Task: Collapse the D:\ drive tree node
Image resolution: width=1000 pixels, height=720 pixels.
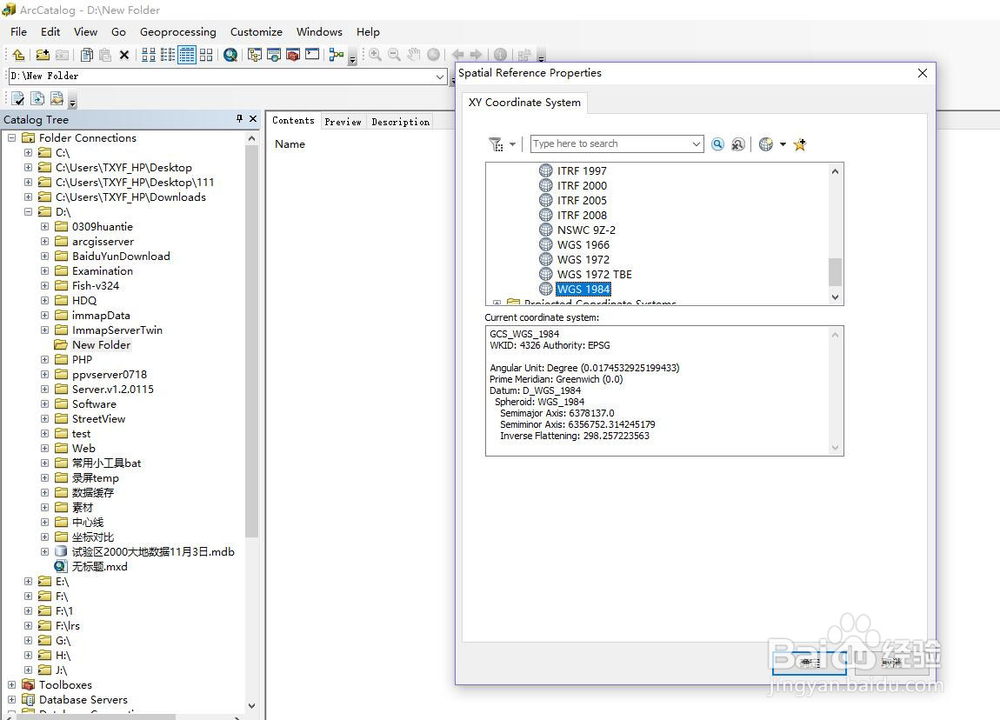Action: [28, 212]
